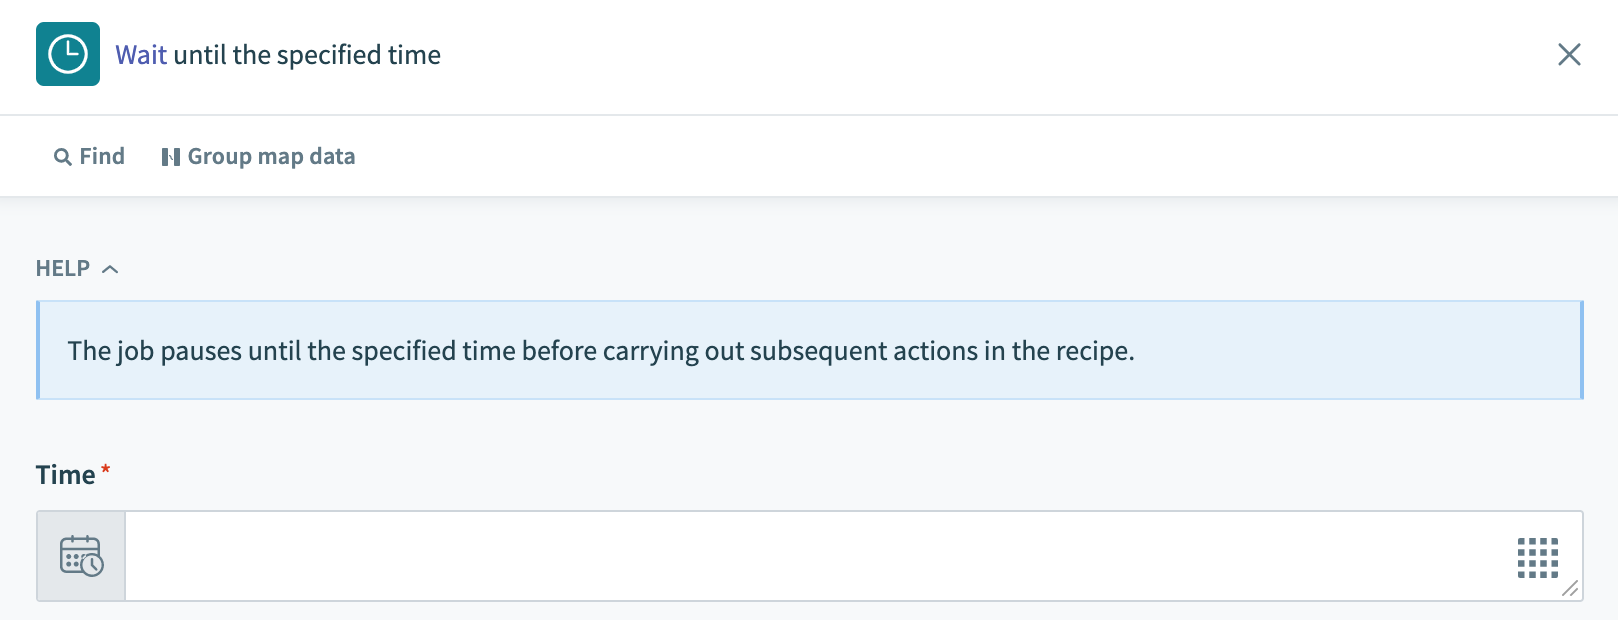Select the magnifying glass Find icon
Image resolution: width=1618 pixels, height=620 pixels.
63,156
